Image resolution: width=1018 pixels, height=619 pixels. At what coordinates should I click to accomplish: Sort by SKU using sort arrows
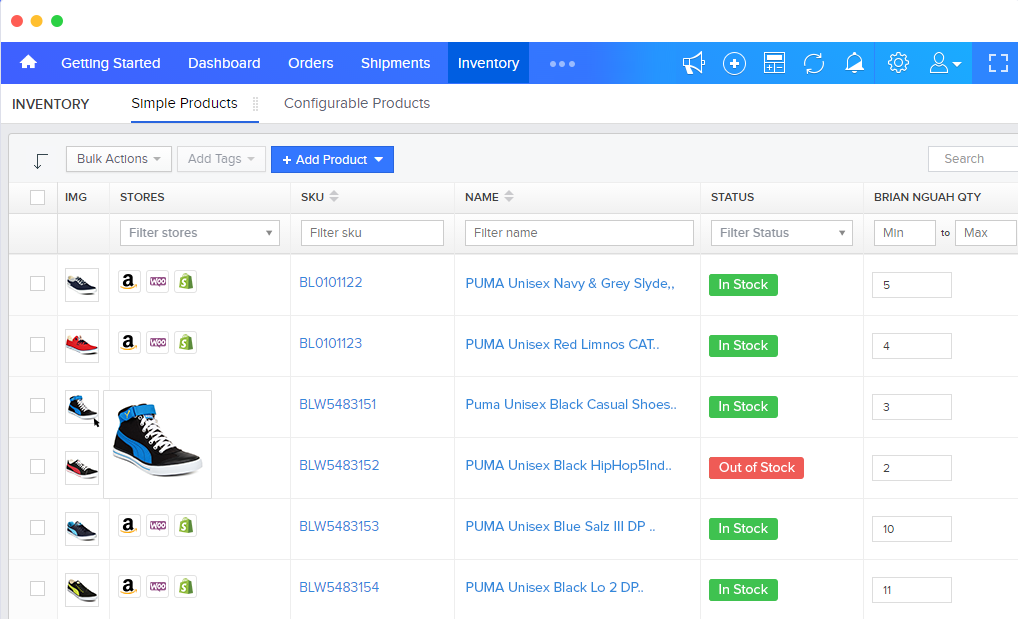334,196
